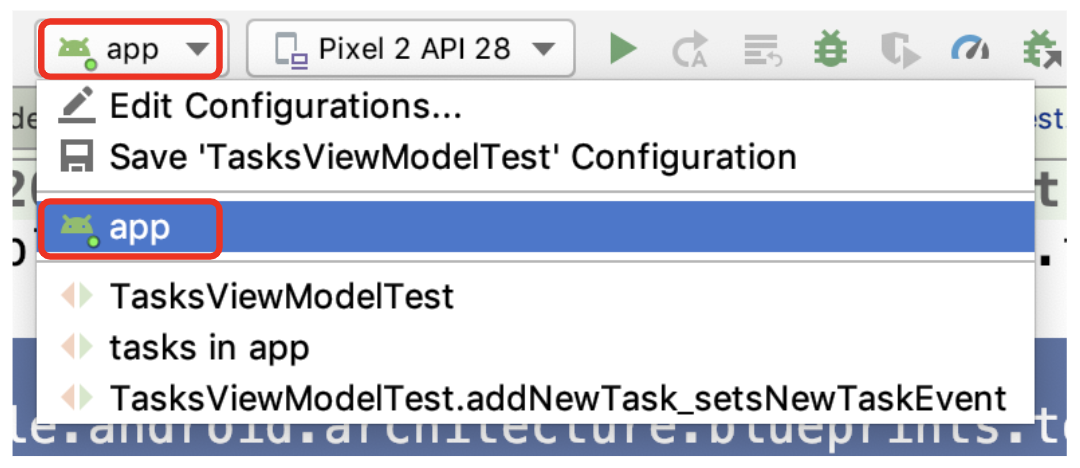Collapse the app run configuration dropdown arrow
The height and width of the screenshot is (468, 1080).
[x=197, y=48]
